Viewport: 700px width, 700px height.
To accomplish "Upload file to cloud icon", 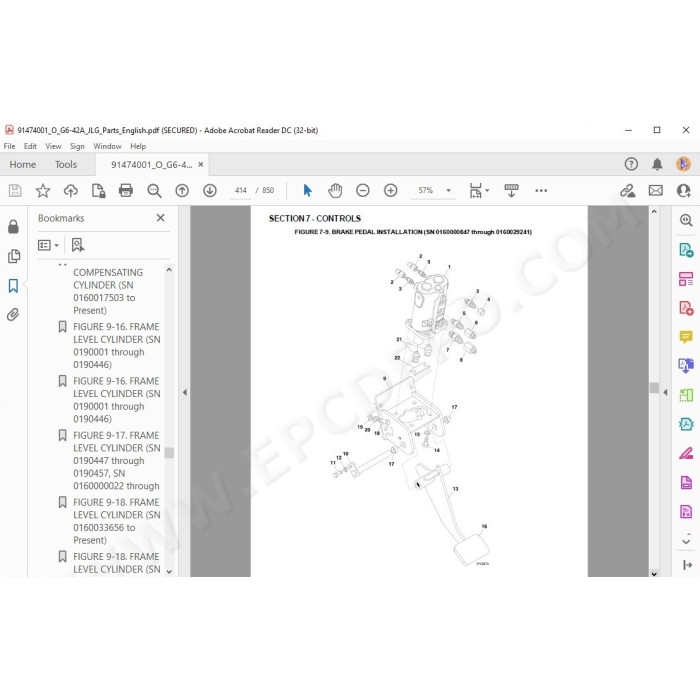I will pos(71,191).
